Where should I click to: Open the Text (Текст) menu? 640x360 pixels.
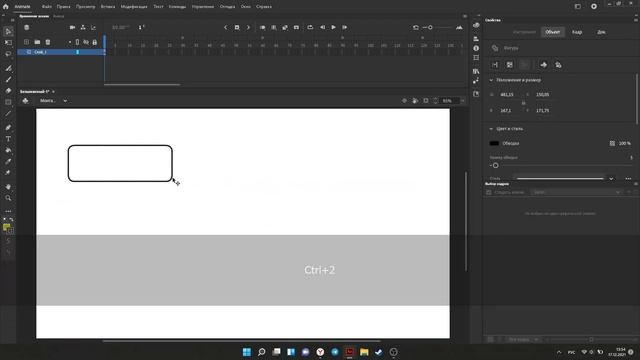158,7
